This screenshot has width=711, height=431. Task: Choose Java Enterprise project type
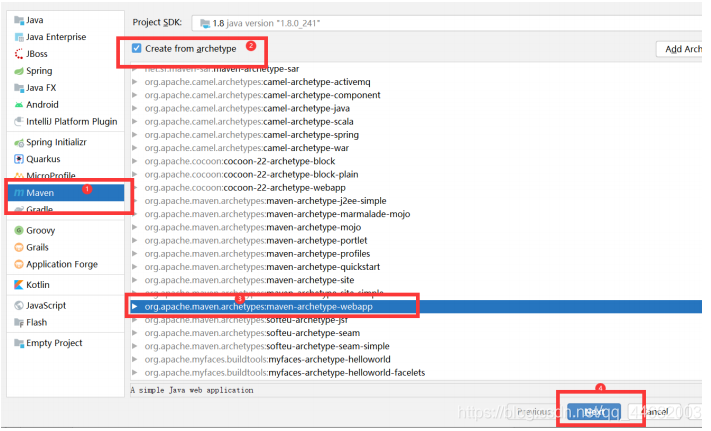[x=66, y=37]
